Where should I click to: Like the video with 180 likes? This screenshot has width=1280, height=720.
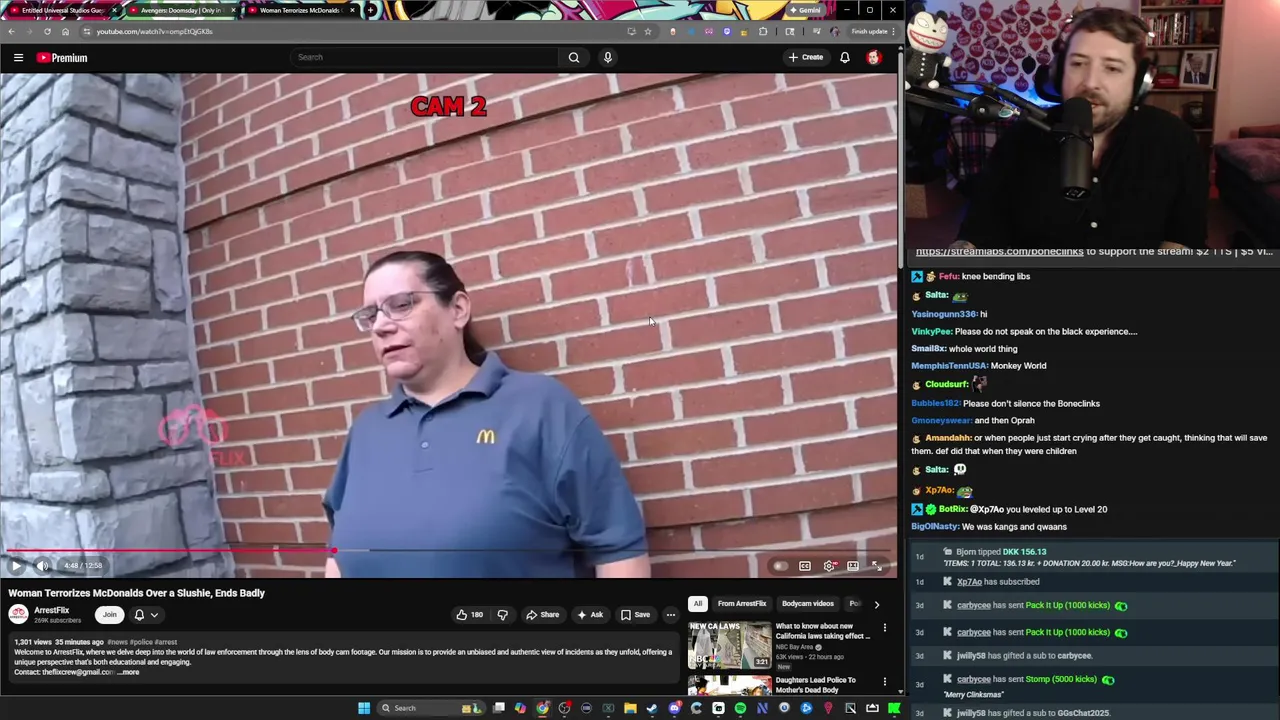(470, 615)
